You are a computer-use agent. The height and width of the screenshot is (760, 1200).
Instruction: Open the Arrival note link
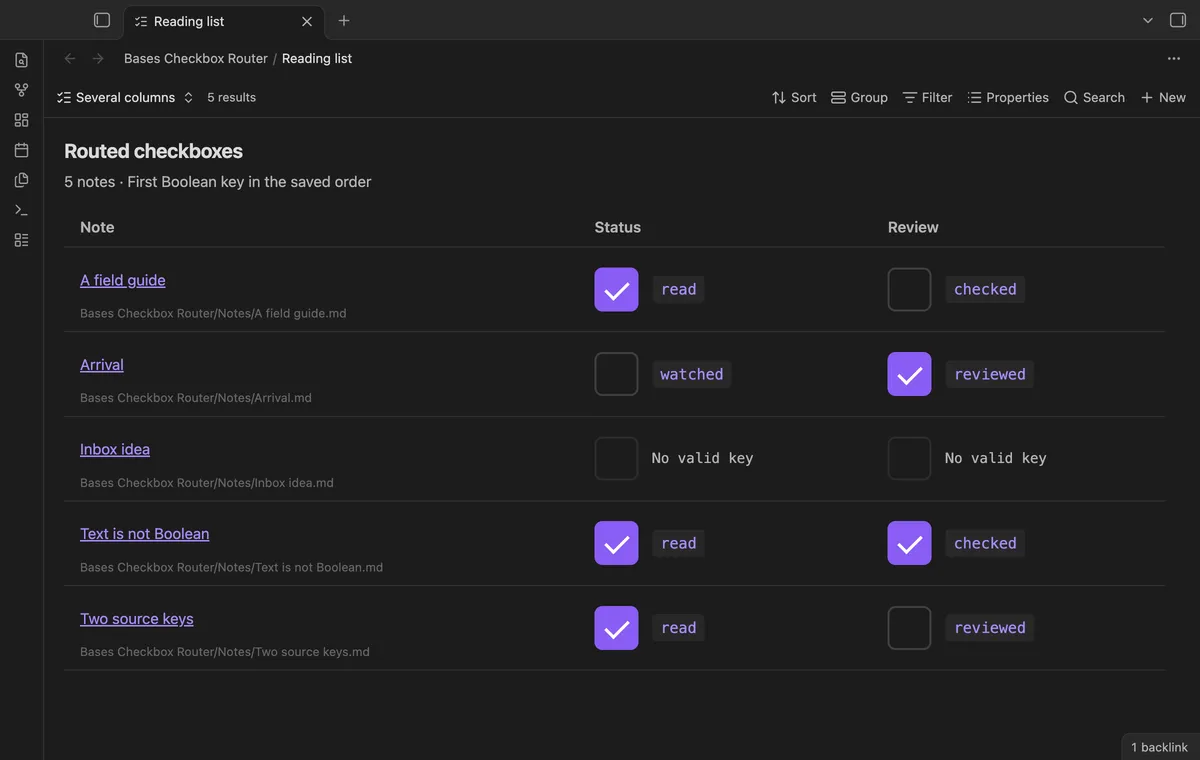pos(102,365)
